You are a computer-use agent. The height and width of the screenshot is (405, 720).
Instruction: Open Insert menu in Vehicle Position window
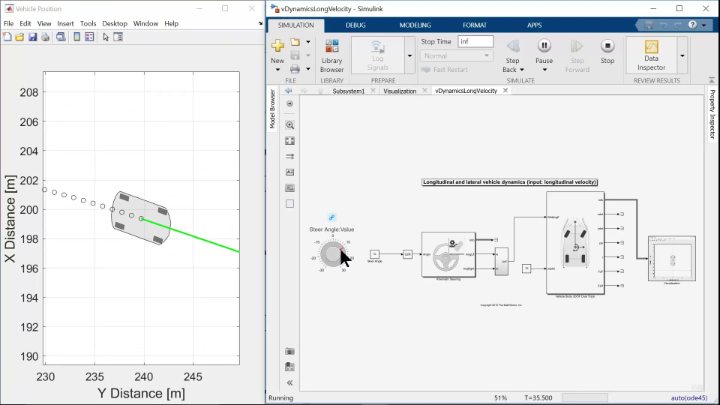(x=65, y=23)
